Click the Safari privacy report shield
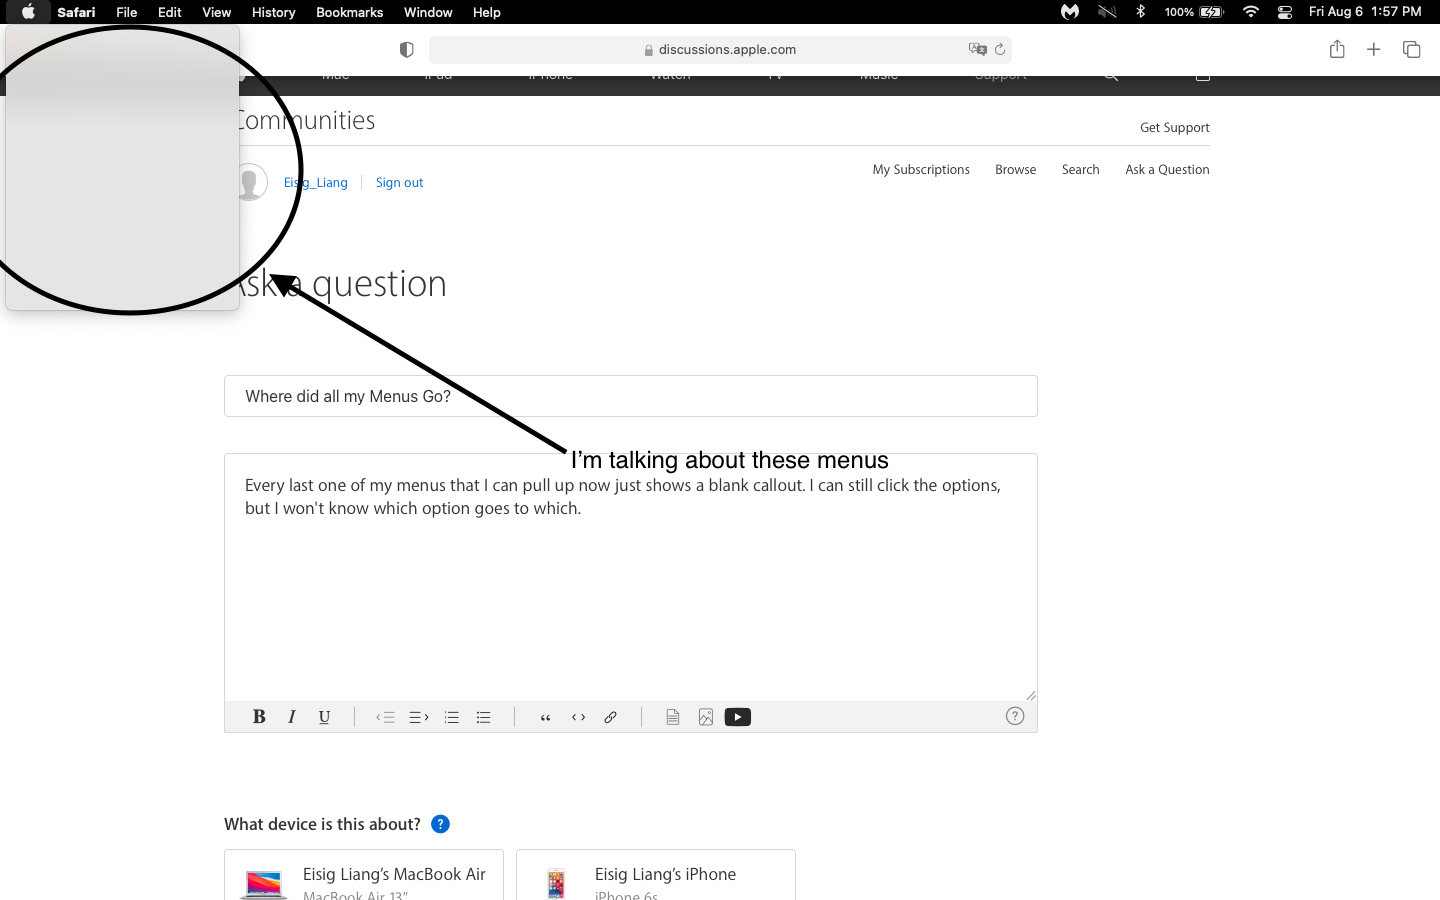The image size is (1440, 900). 407,50
